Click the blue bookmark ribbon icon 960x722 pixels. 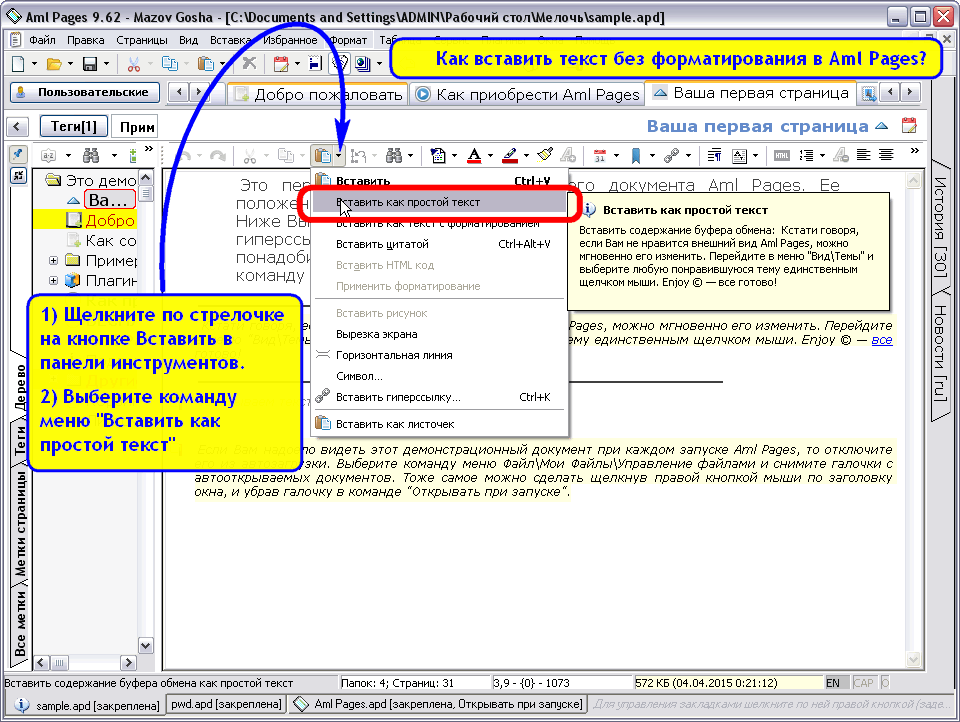click(x=636, y=156)
